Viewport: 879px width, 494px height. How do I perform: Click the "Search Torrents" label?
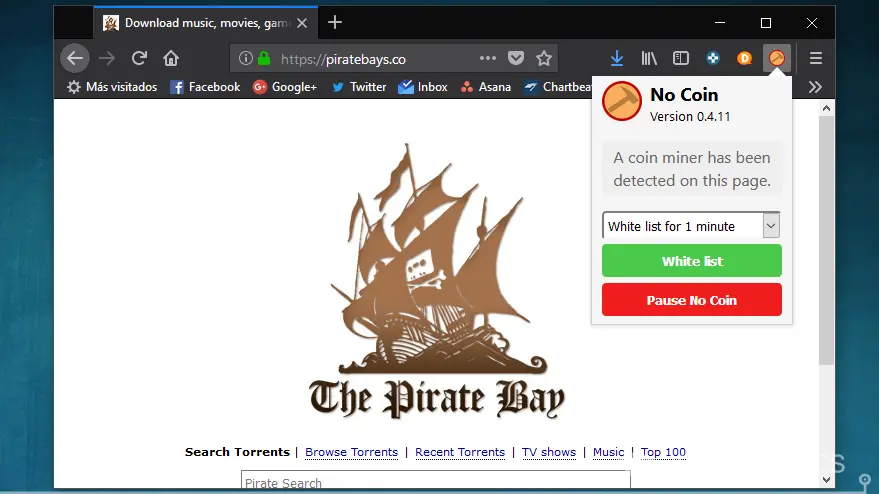[237, 452]
